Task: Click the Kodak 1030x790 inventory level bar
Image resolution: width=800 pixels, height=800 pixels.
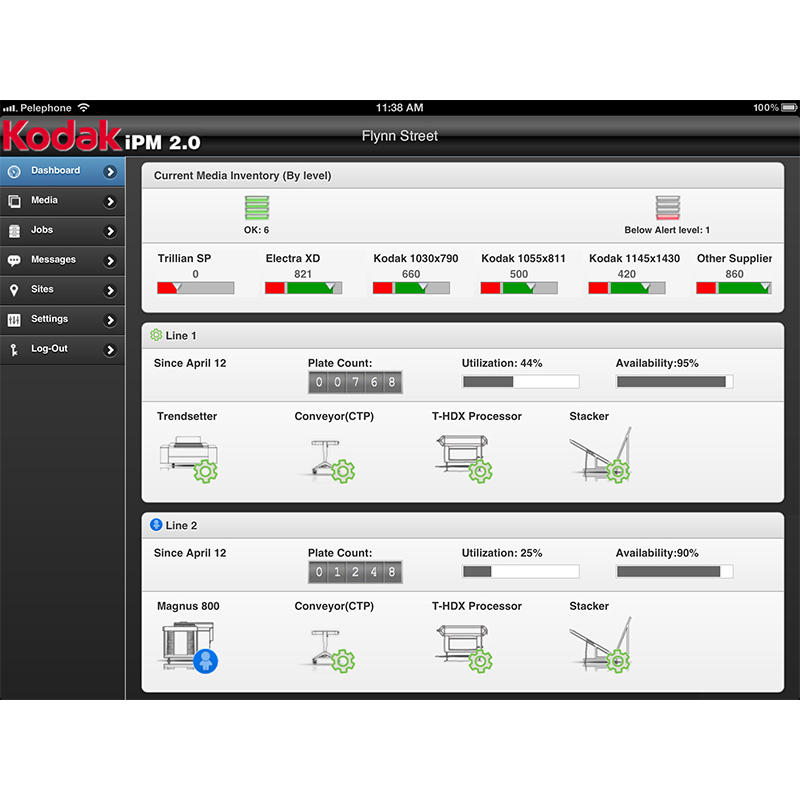Action: (411, 288)
